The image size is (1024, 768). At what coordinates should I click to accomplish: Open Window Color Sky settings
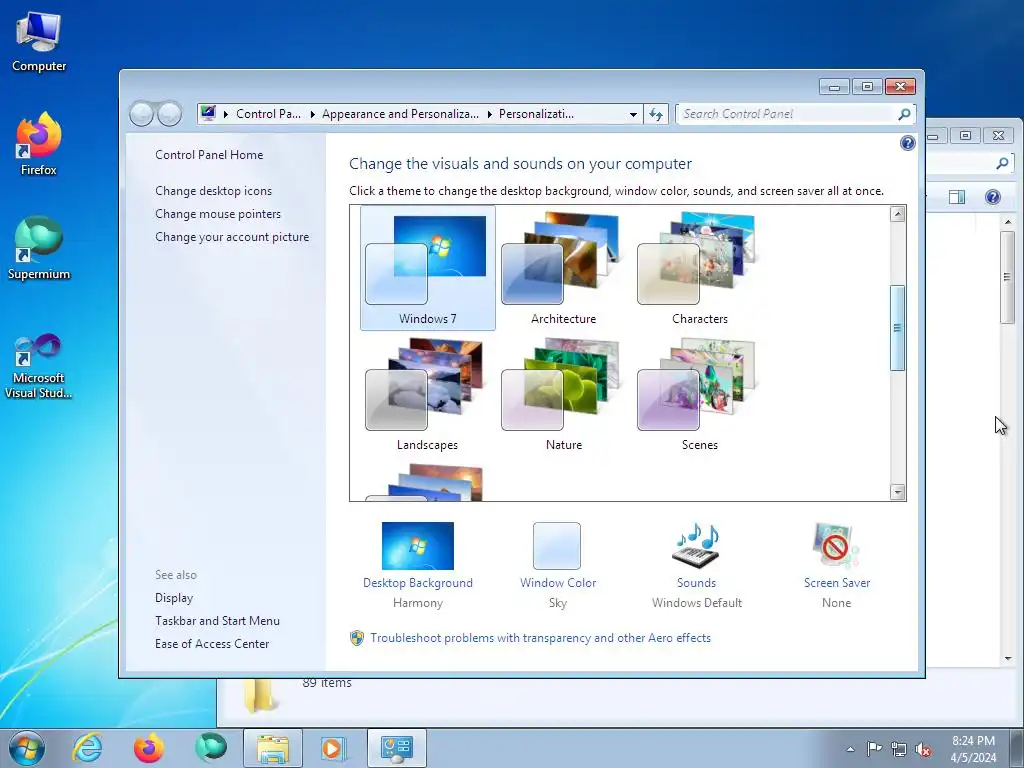coord(558,566)
